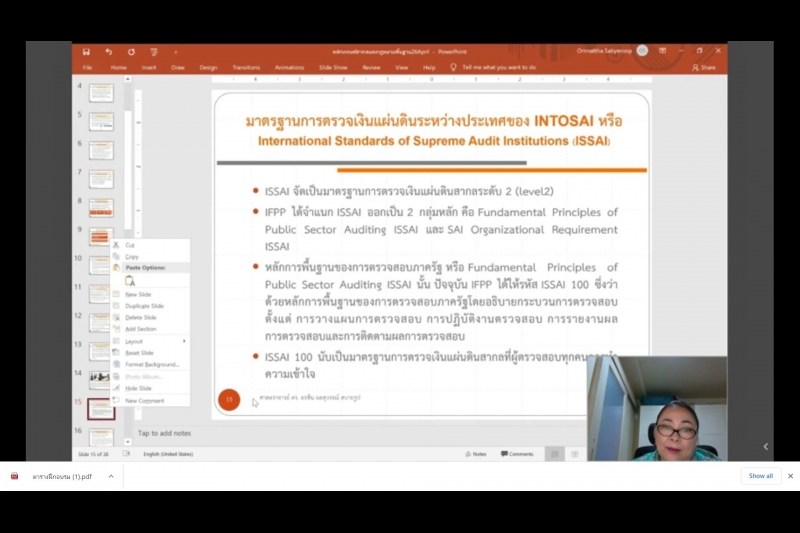Choose Duplicate Slide from context menu

pyautogui.click(x=144, y=306)
